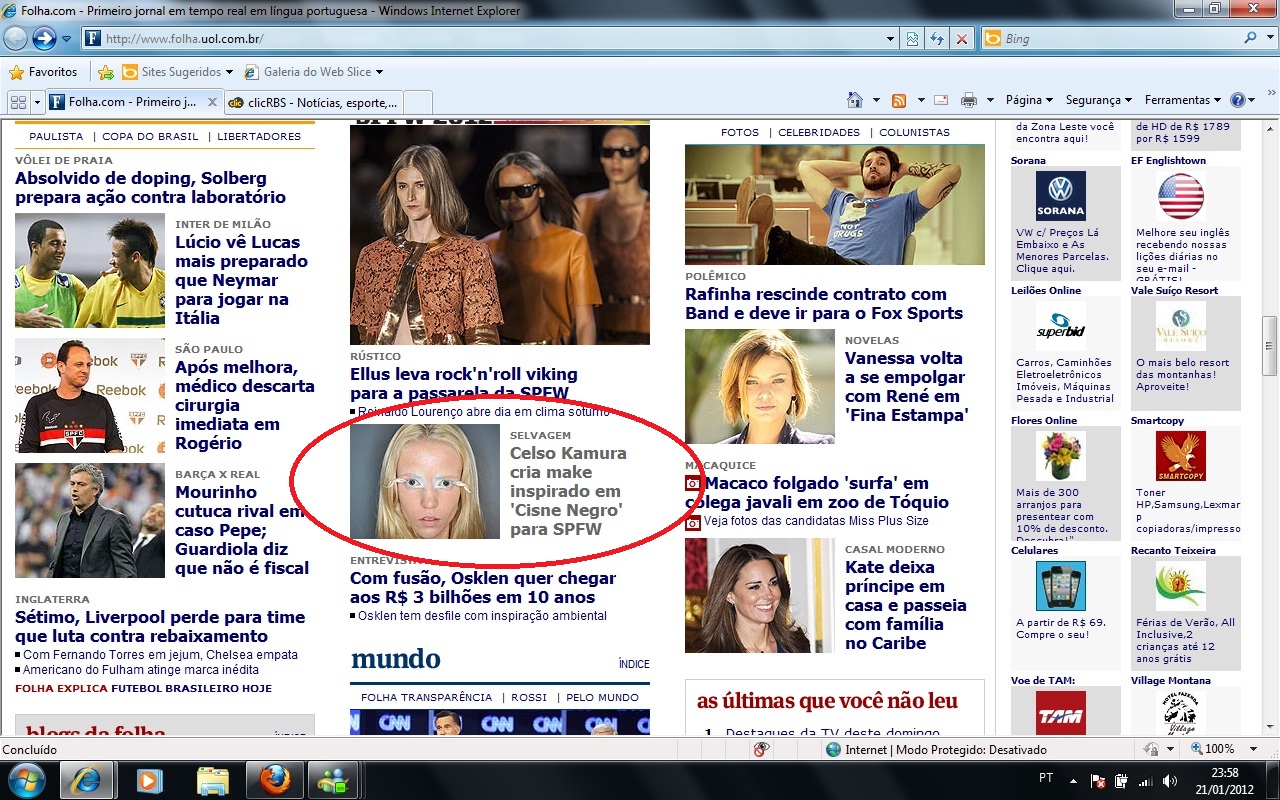
Task: Show hidden tray icons arrow
Action: tap(1072, 781)
